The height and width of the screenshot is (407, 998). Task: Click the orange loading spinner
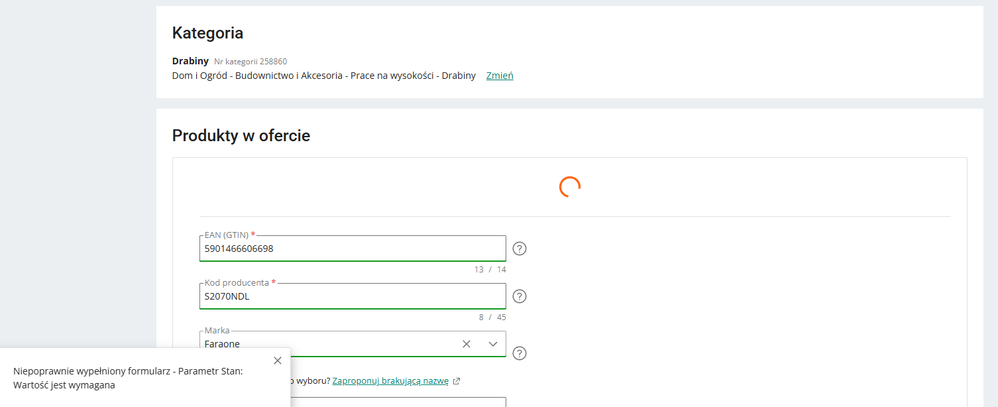coord(569,187)
